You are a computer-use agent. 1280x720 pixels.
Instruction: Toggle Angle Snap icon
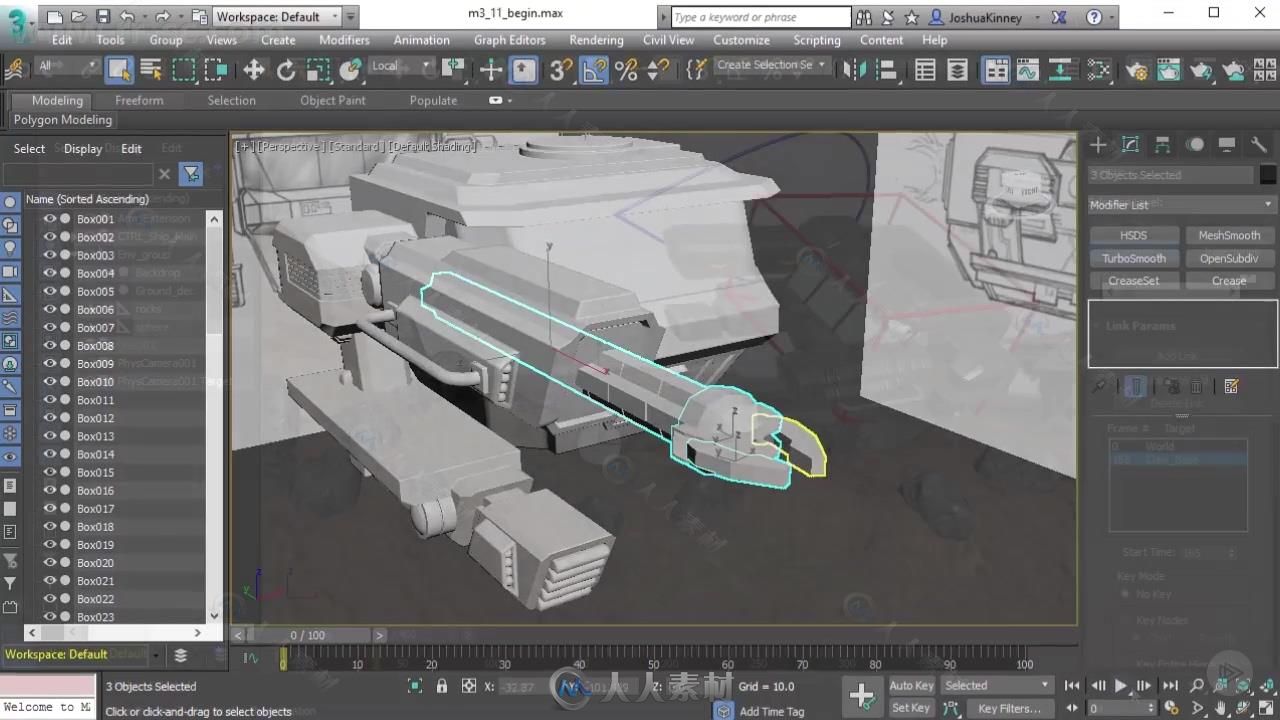(x=594, y=69)
